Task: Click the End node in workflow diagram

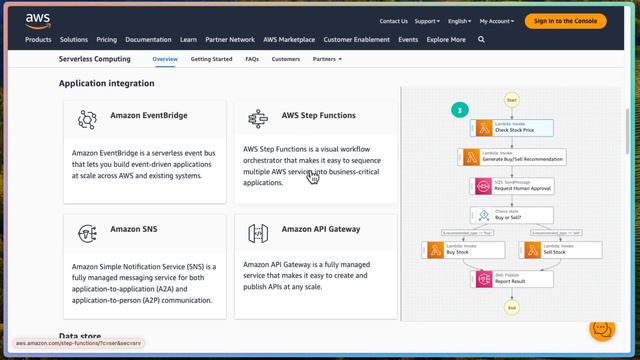Action: (x=511, y=307)
